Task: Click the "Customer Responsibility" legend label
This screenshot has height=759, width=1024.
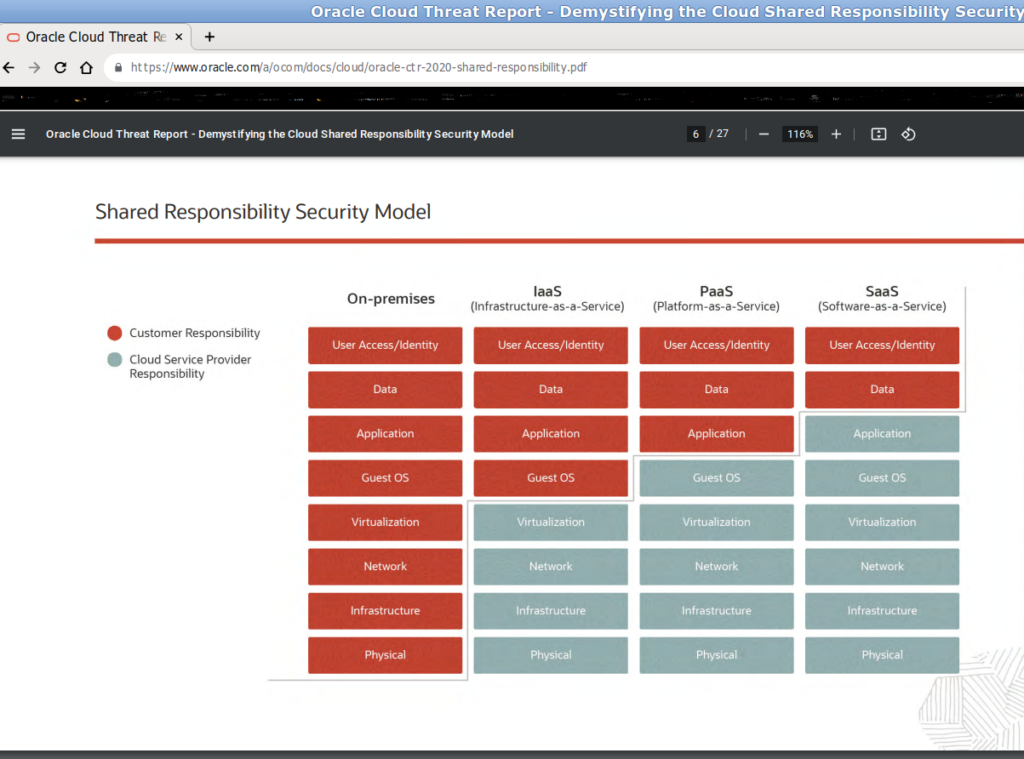Action: point(195,333)
